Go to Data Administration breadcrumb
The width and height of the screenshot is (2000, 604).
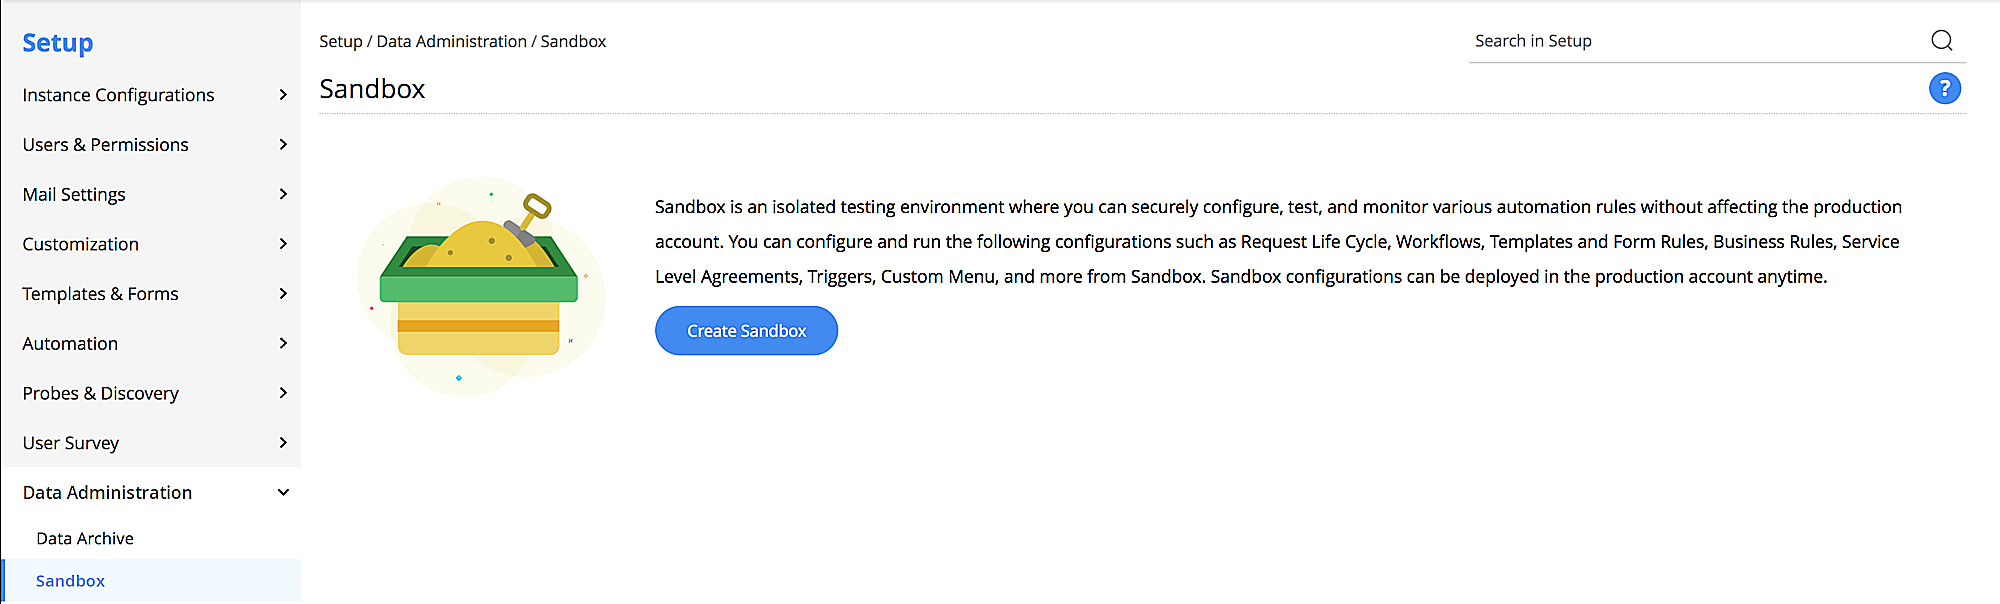point(451,41)
